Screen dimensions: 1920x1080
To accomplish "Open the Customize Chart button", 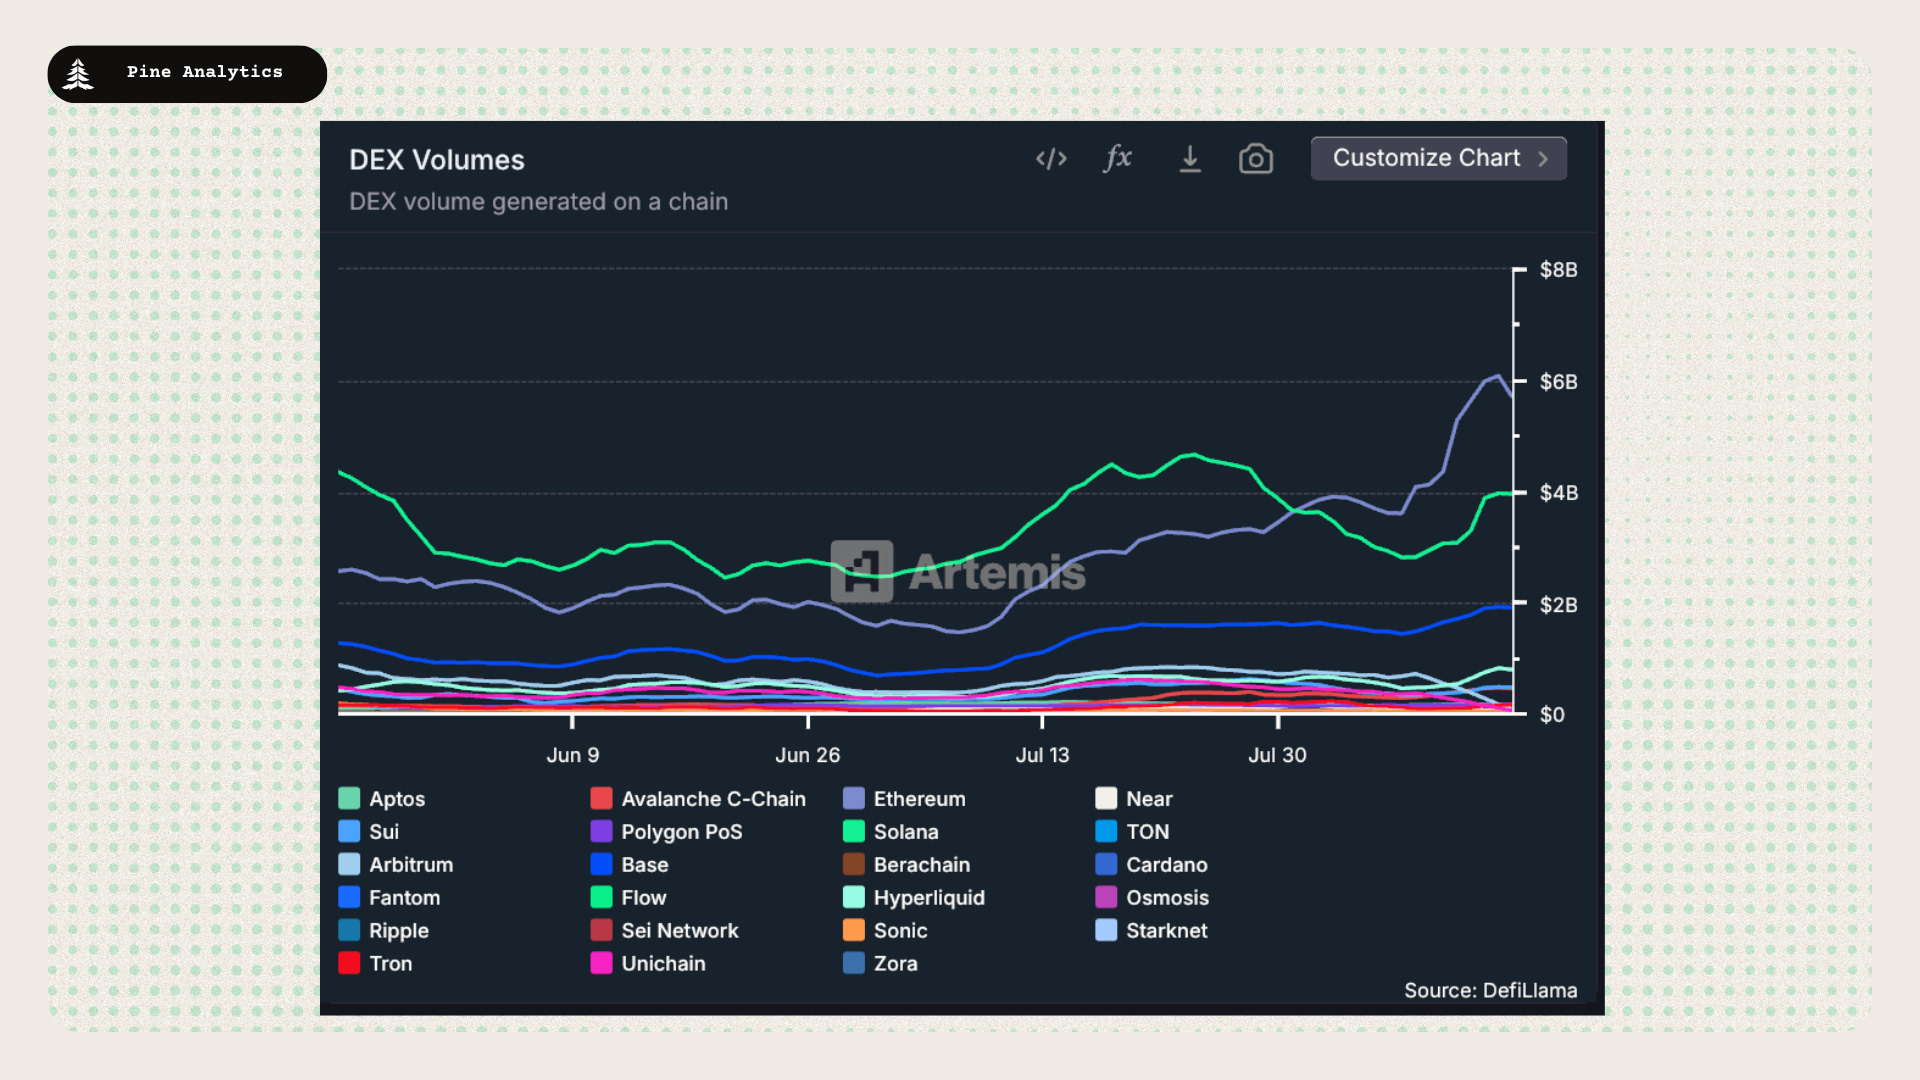I will coord(1426,158).
